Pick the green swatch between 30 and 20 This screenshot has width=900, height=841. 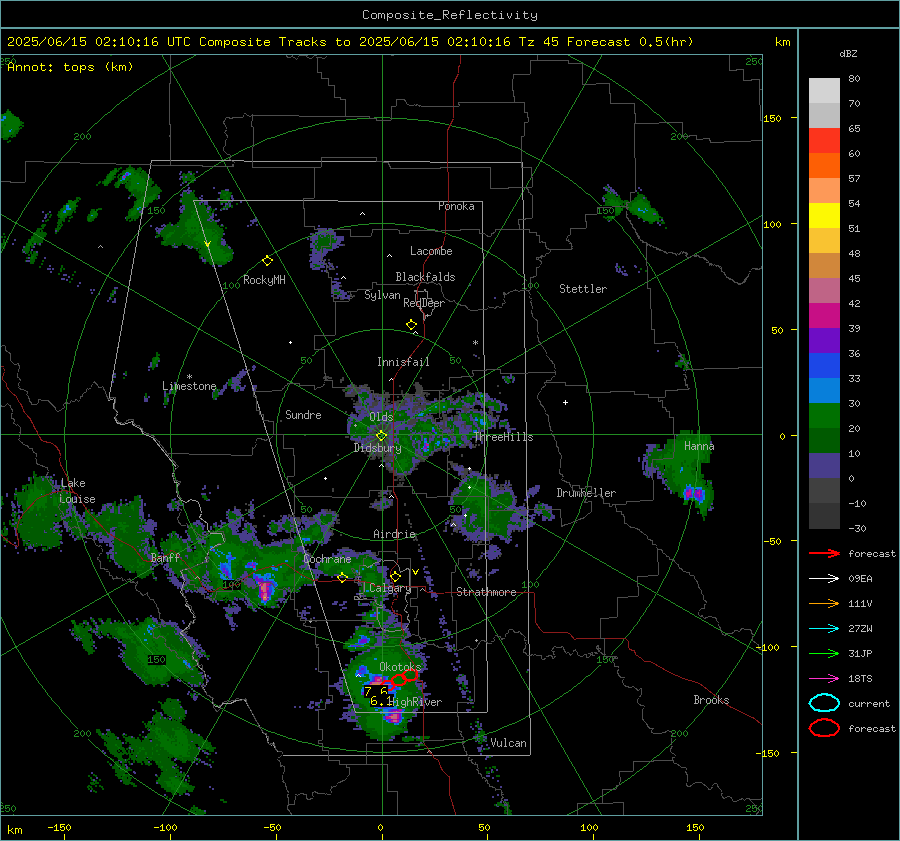(x=824, y=416)
